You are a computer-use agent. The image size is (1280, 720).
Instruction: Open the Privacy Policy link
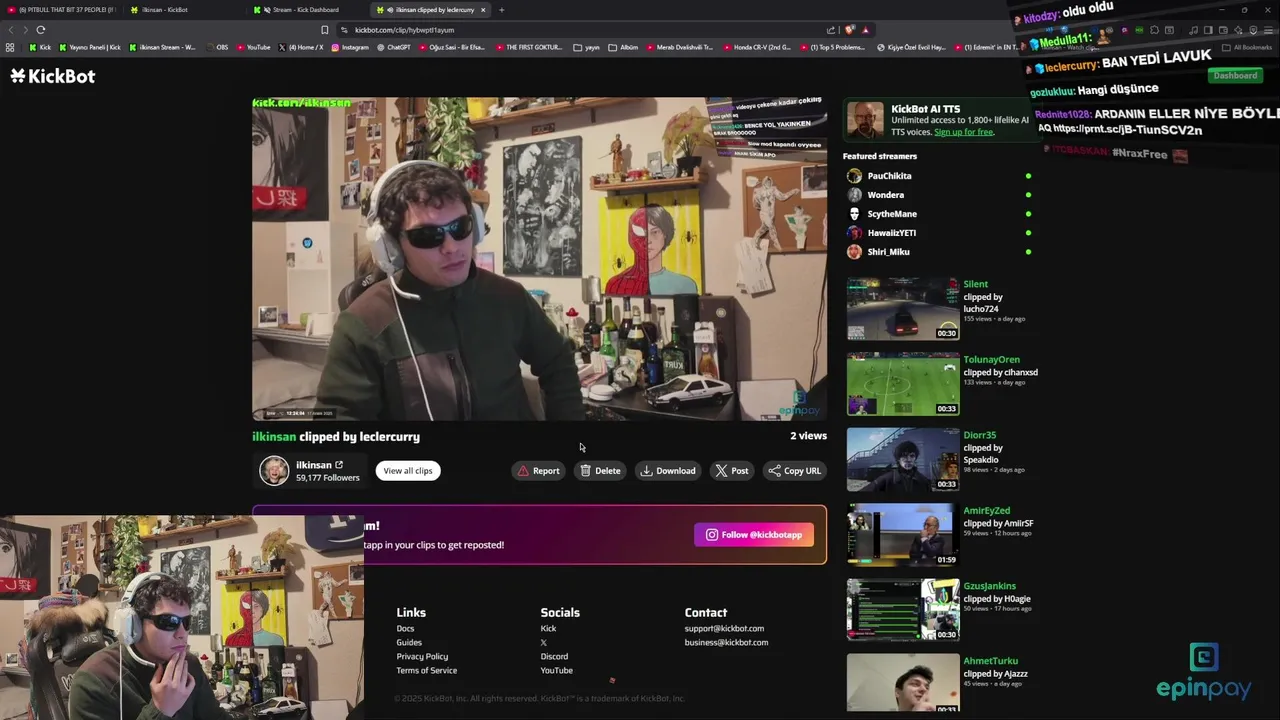[422, 657]
